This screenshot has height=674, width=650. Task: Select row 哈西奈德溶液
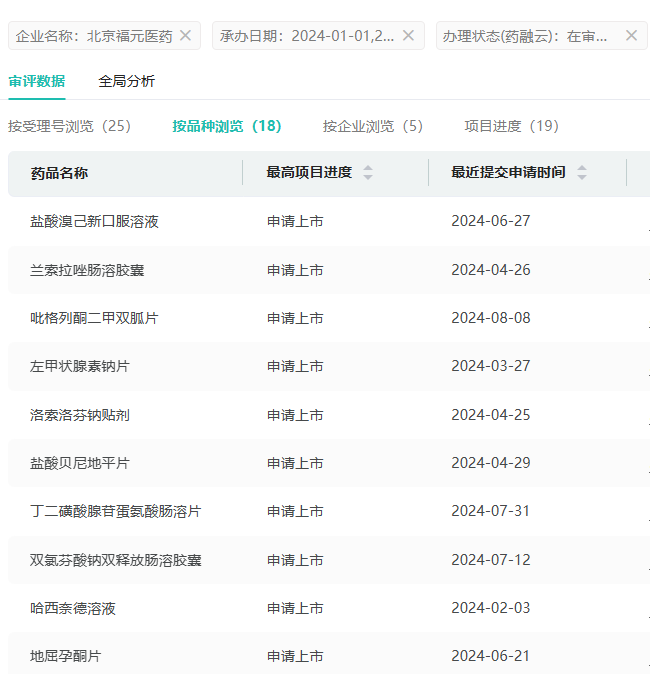tap(329, 608)
